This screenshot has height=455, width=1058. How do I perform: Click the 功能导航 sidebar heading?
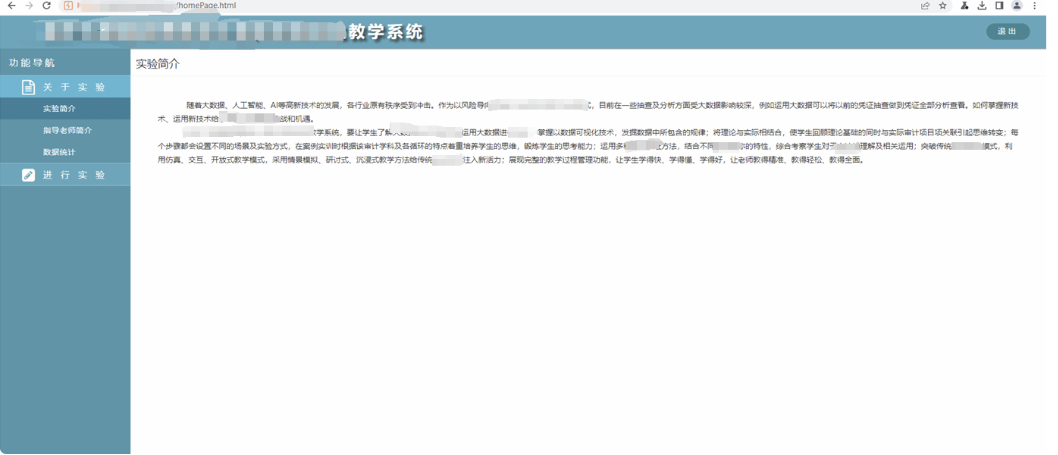(x=32, y=63)
